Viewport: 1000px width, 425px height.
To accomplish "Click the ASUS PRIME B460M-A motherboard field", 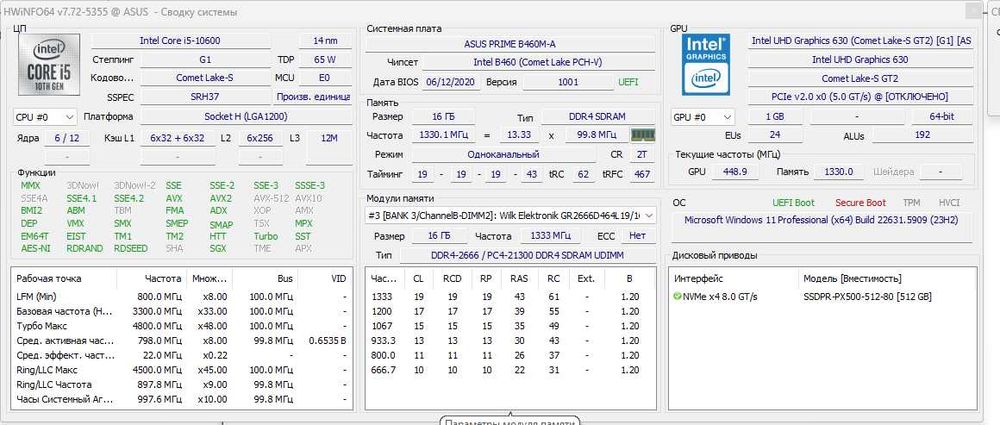I will tap(510, 44).
